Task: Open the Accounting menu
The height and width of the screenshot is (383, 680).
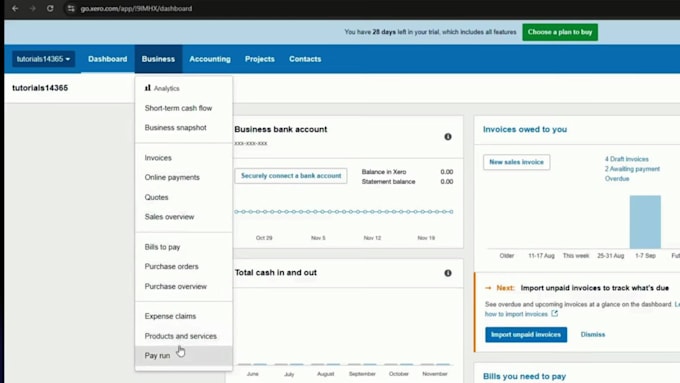Action: point(210,59)
